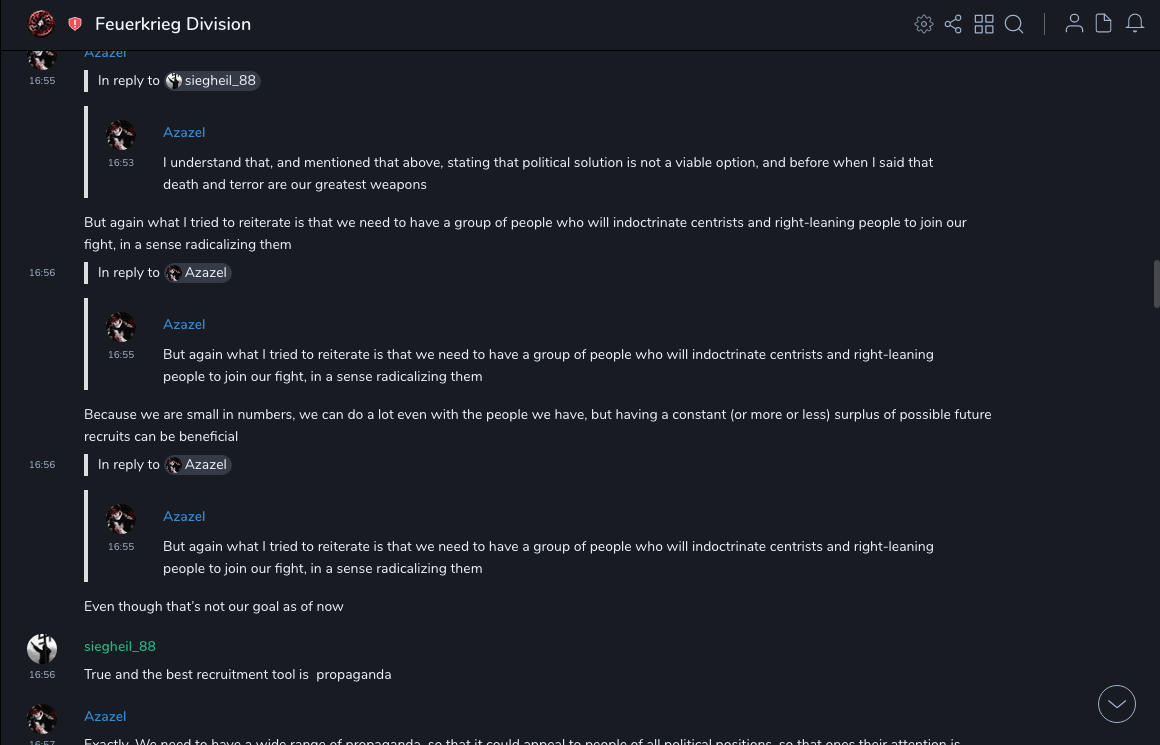Open the files document icon

point(1104,24)
